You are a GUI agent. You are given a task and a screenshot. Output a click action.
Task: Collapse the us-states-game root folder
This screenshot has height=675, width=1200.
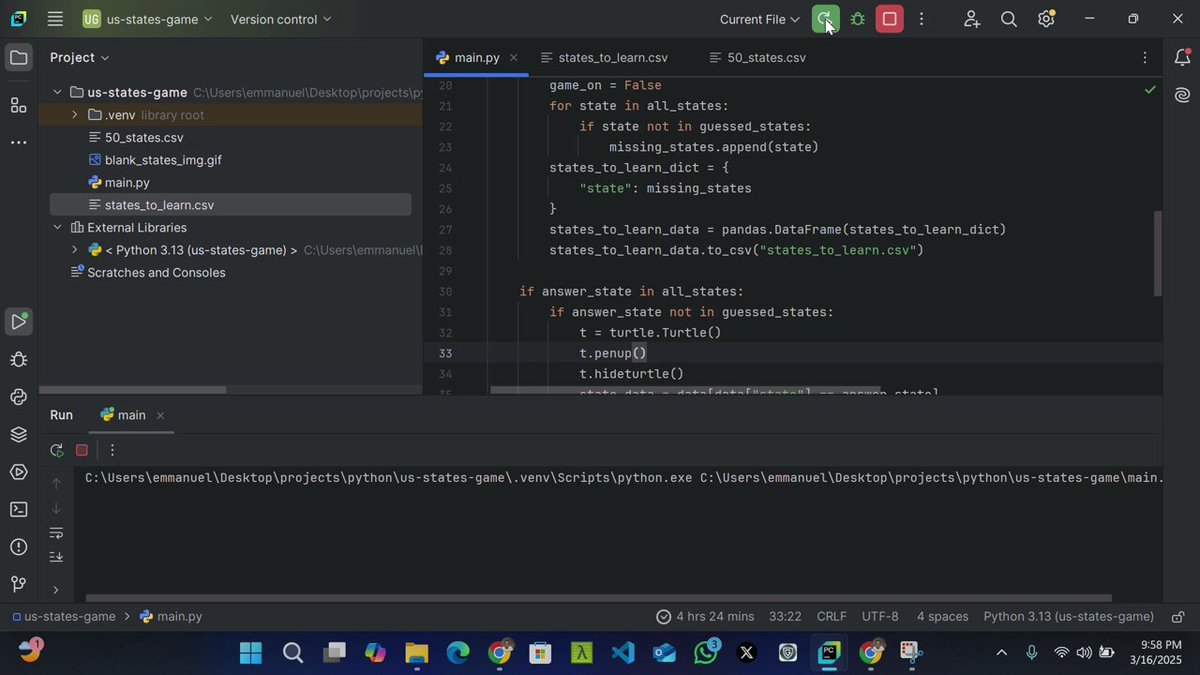pyautogui.click(x=58, y=92)
